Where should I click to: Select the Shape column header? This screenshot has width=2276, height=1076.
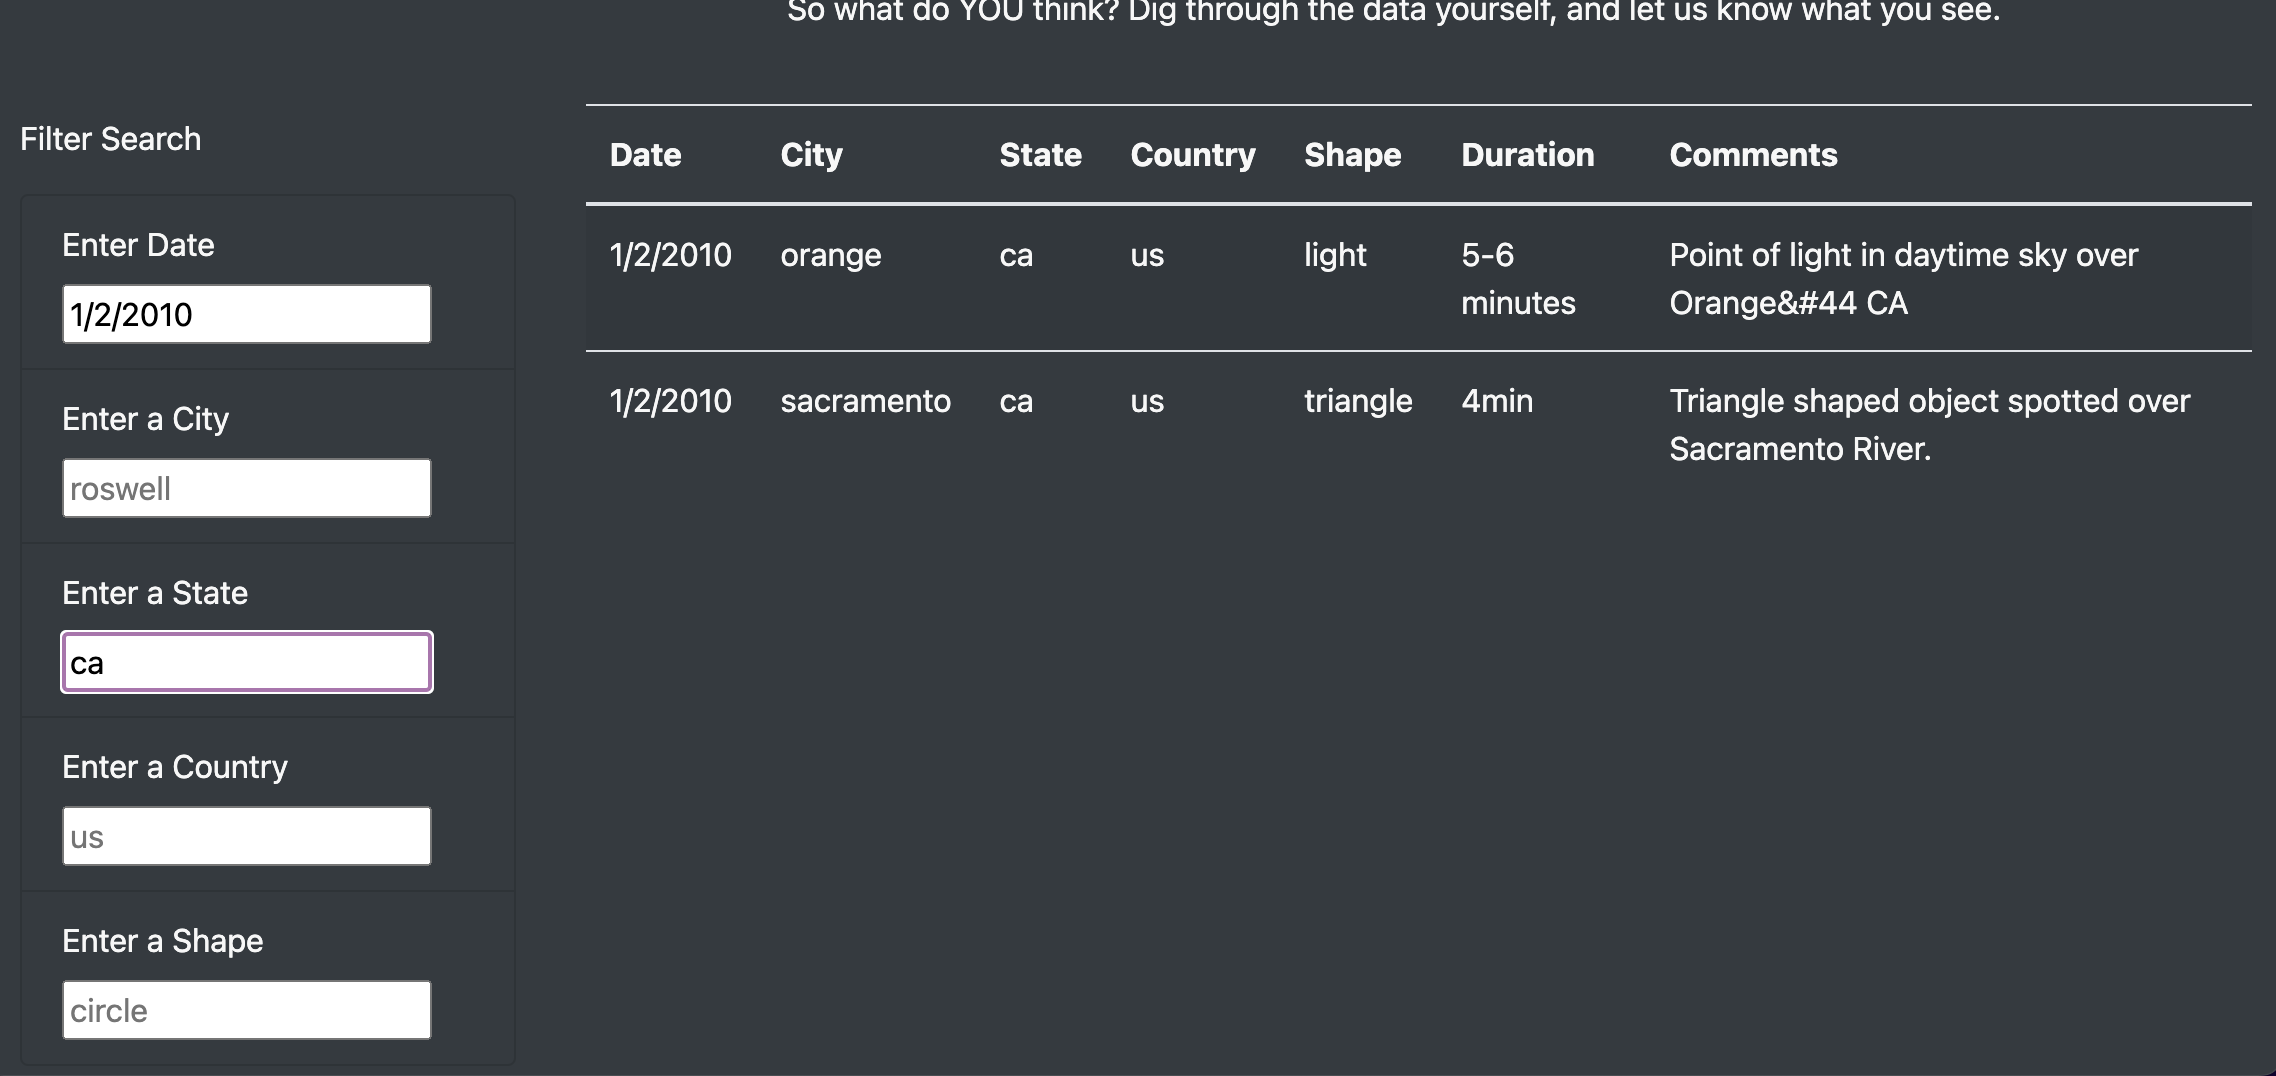pos(1352,154)
